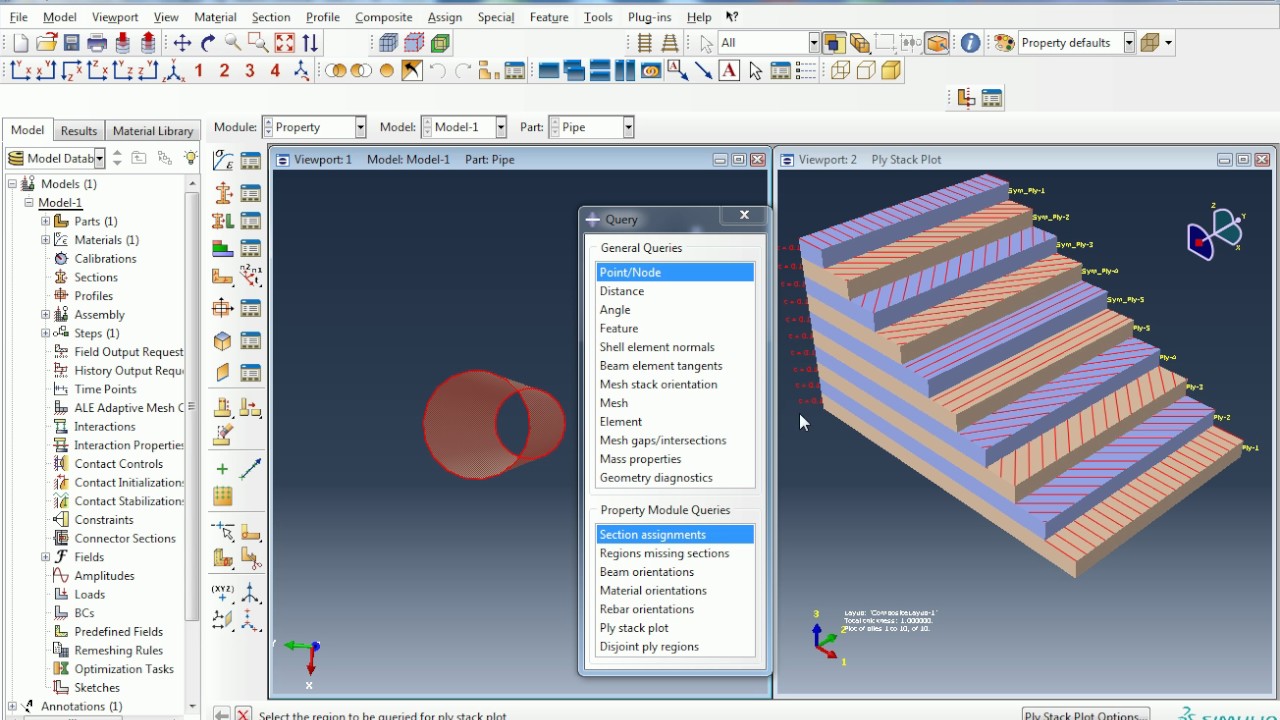Enable wireframe render style
This screenshot has height=720, width=1280.
[x=840, y=71]
